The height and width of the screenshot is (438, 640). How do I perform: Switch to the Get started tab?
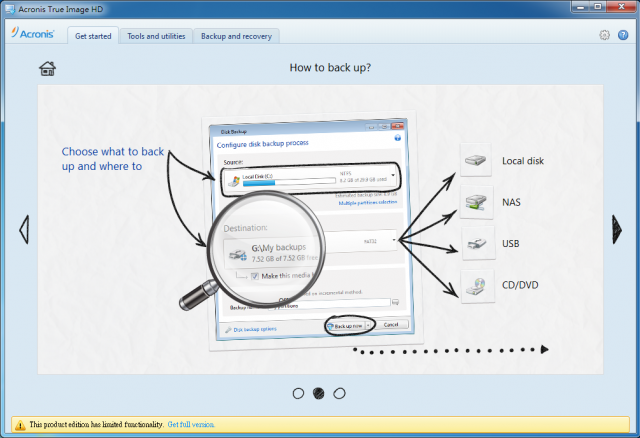(x=93, y=36)
